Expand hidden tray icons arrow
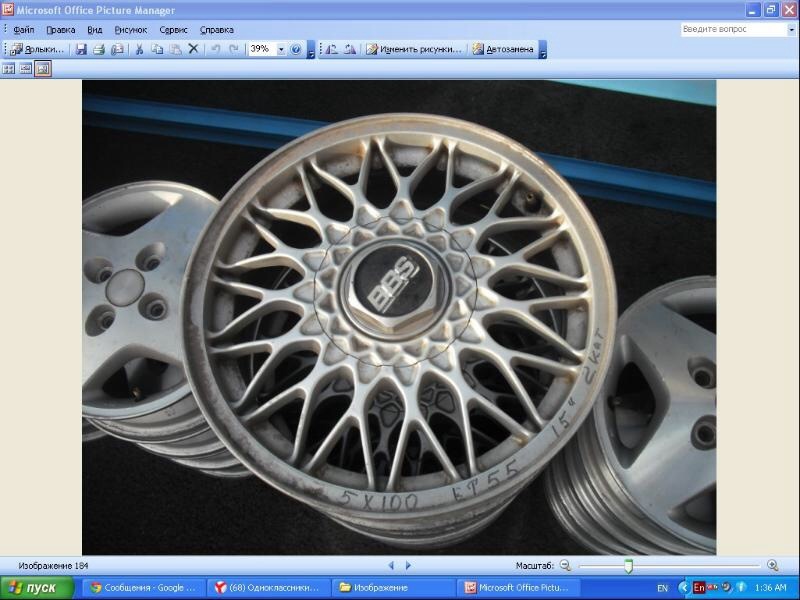The image size is (800, 600). (684, 588)
